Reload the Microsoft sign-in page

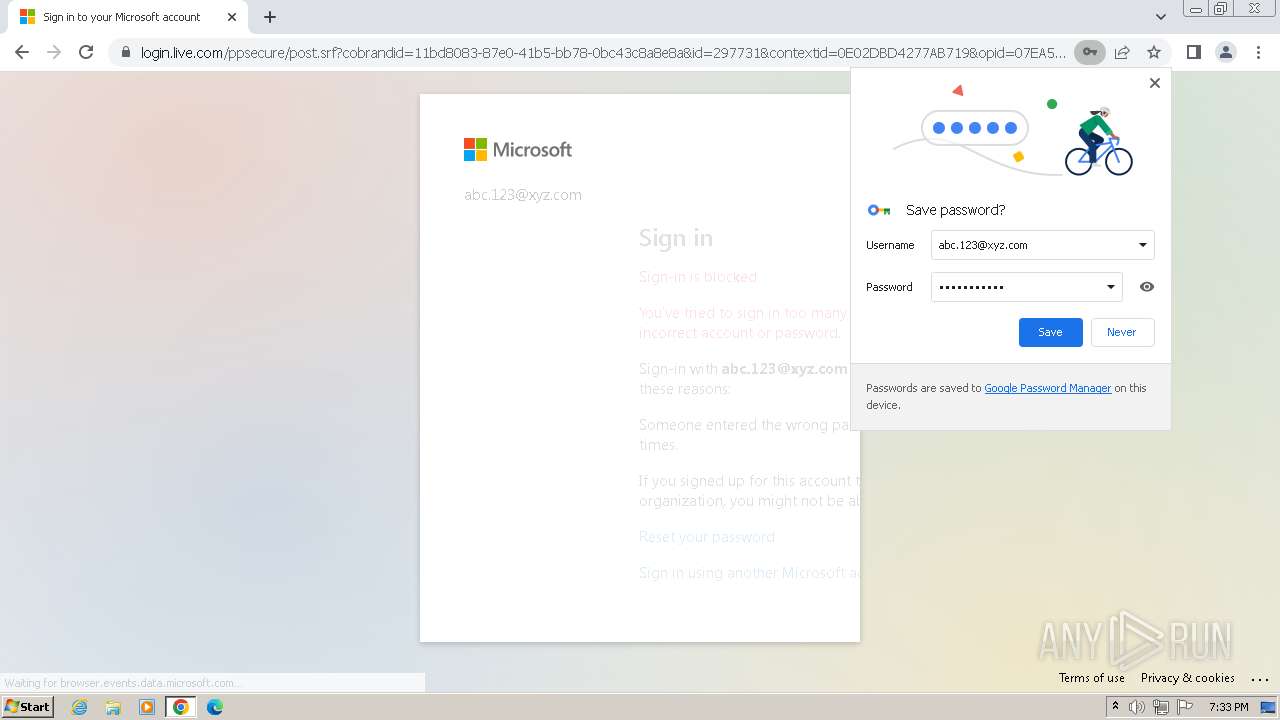(86, 52)
